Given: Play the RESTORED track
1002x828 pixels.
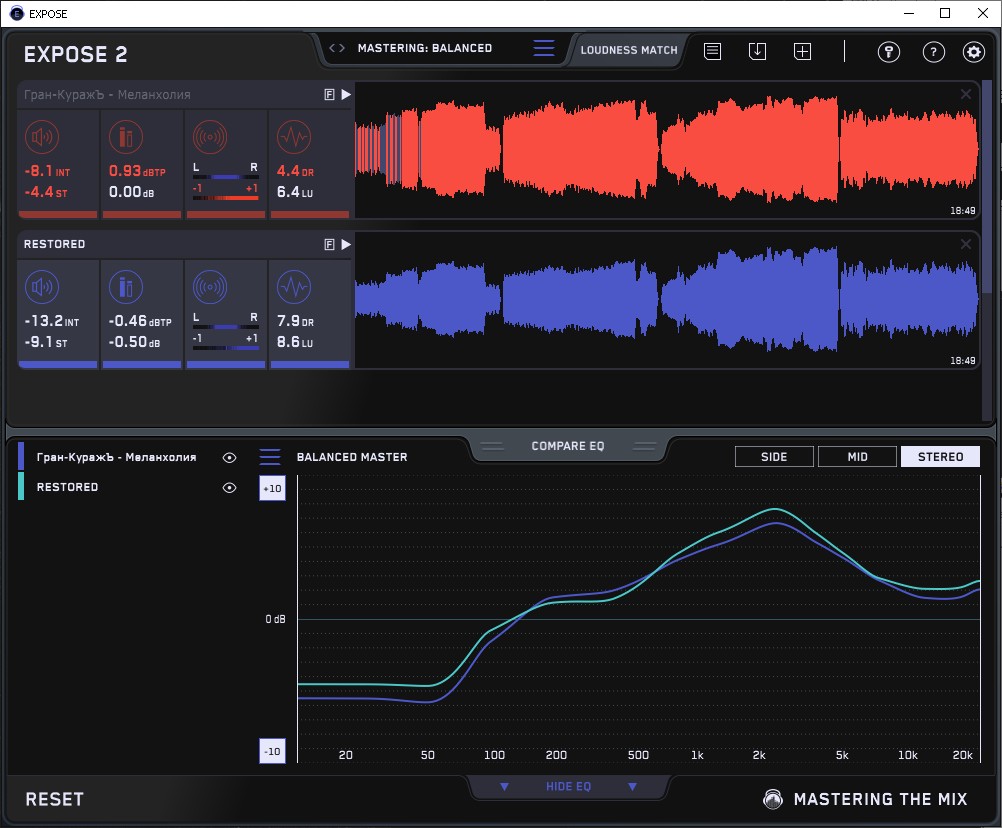Looking at the screenshot, I should pyautogui.click(x=346, y=244).
